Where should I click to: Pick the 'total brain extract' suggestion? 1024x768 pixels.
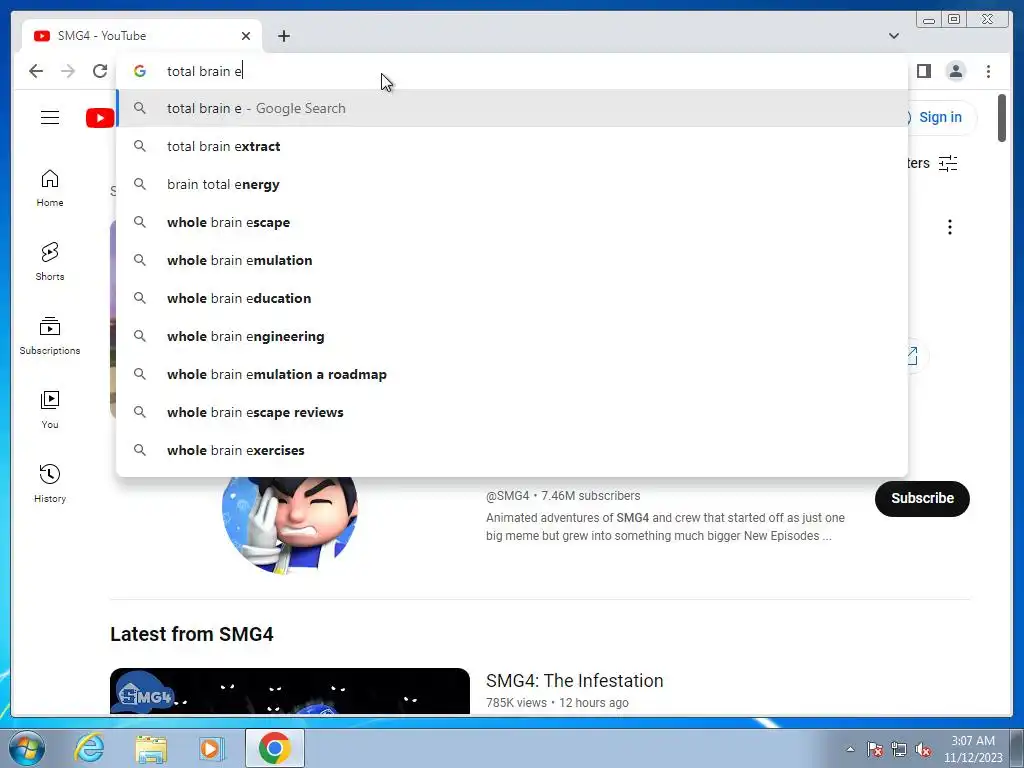pyautogui.click(x=512, y=146)
